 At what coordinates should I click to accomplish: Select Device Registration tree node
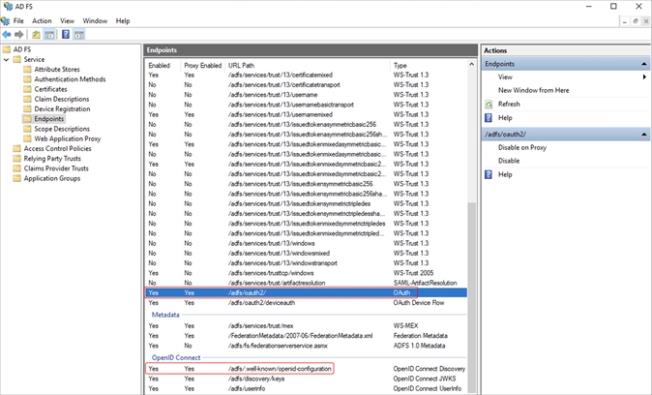(62, 109)
